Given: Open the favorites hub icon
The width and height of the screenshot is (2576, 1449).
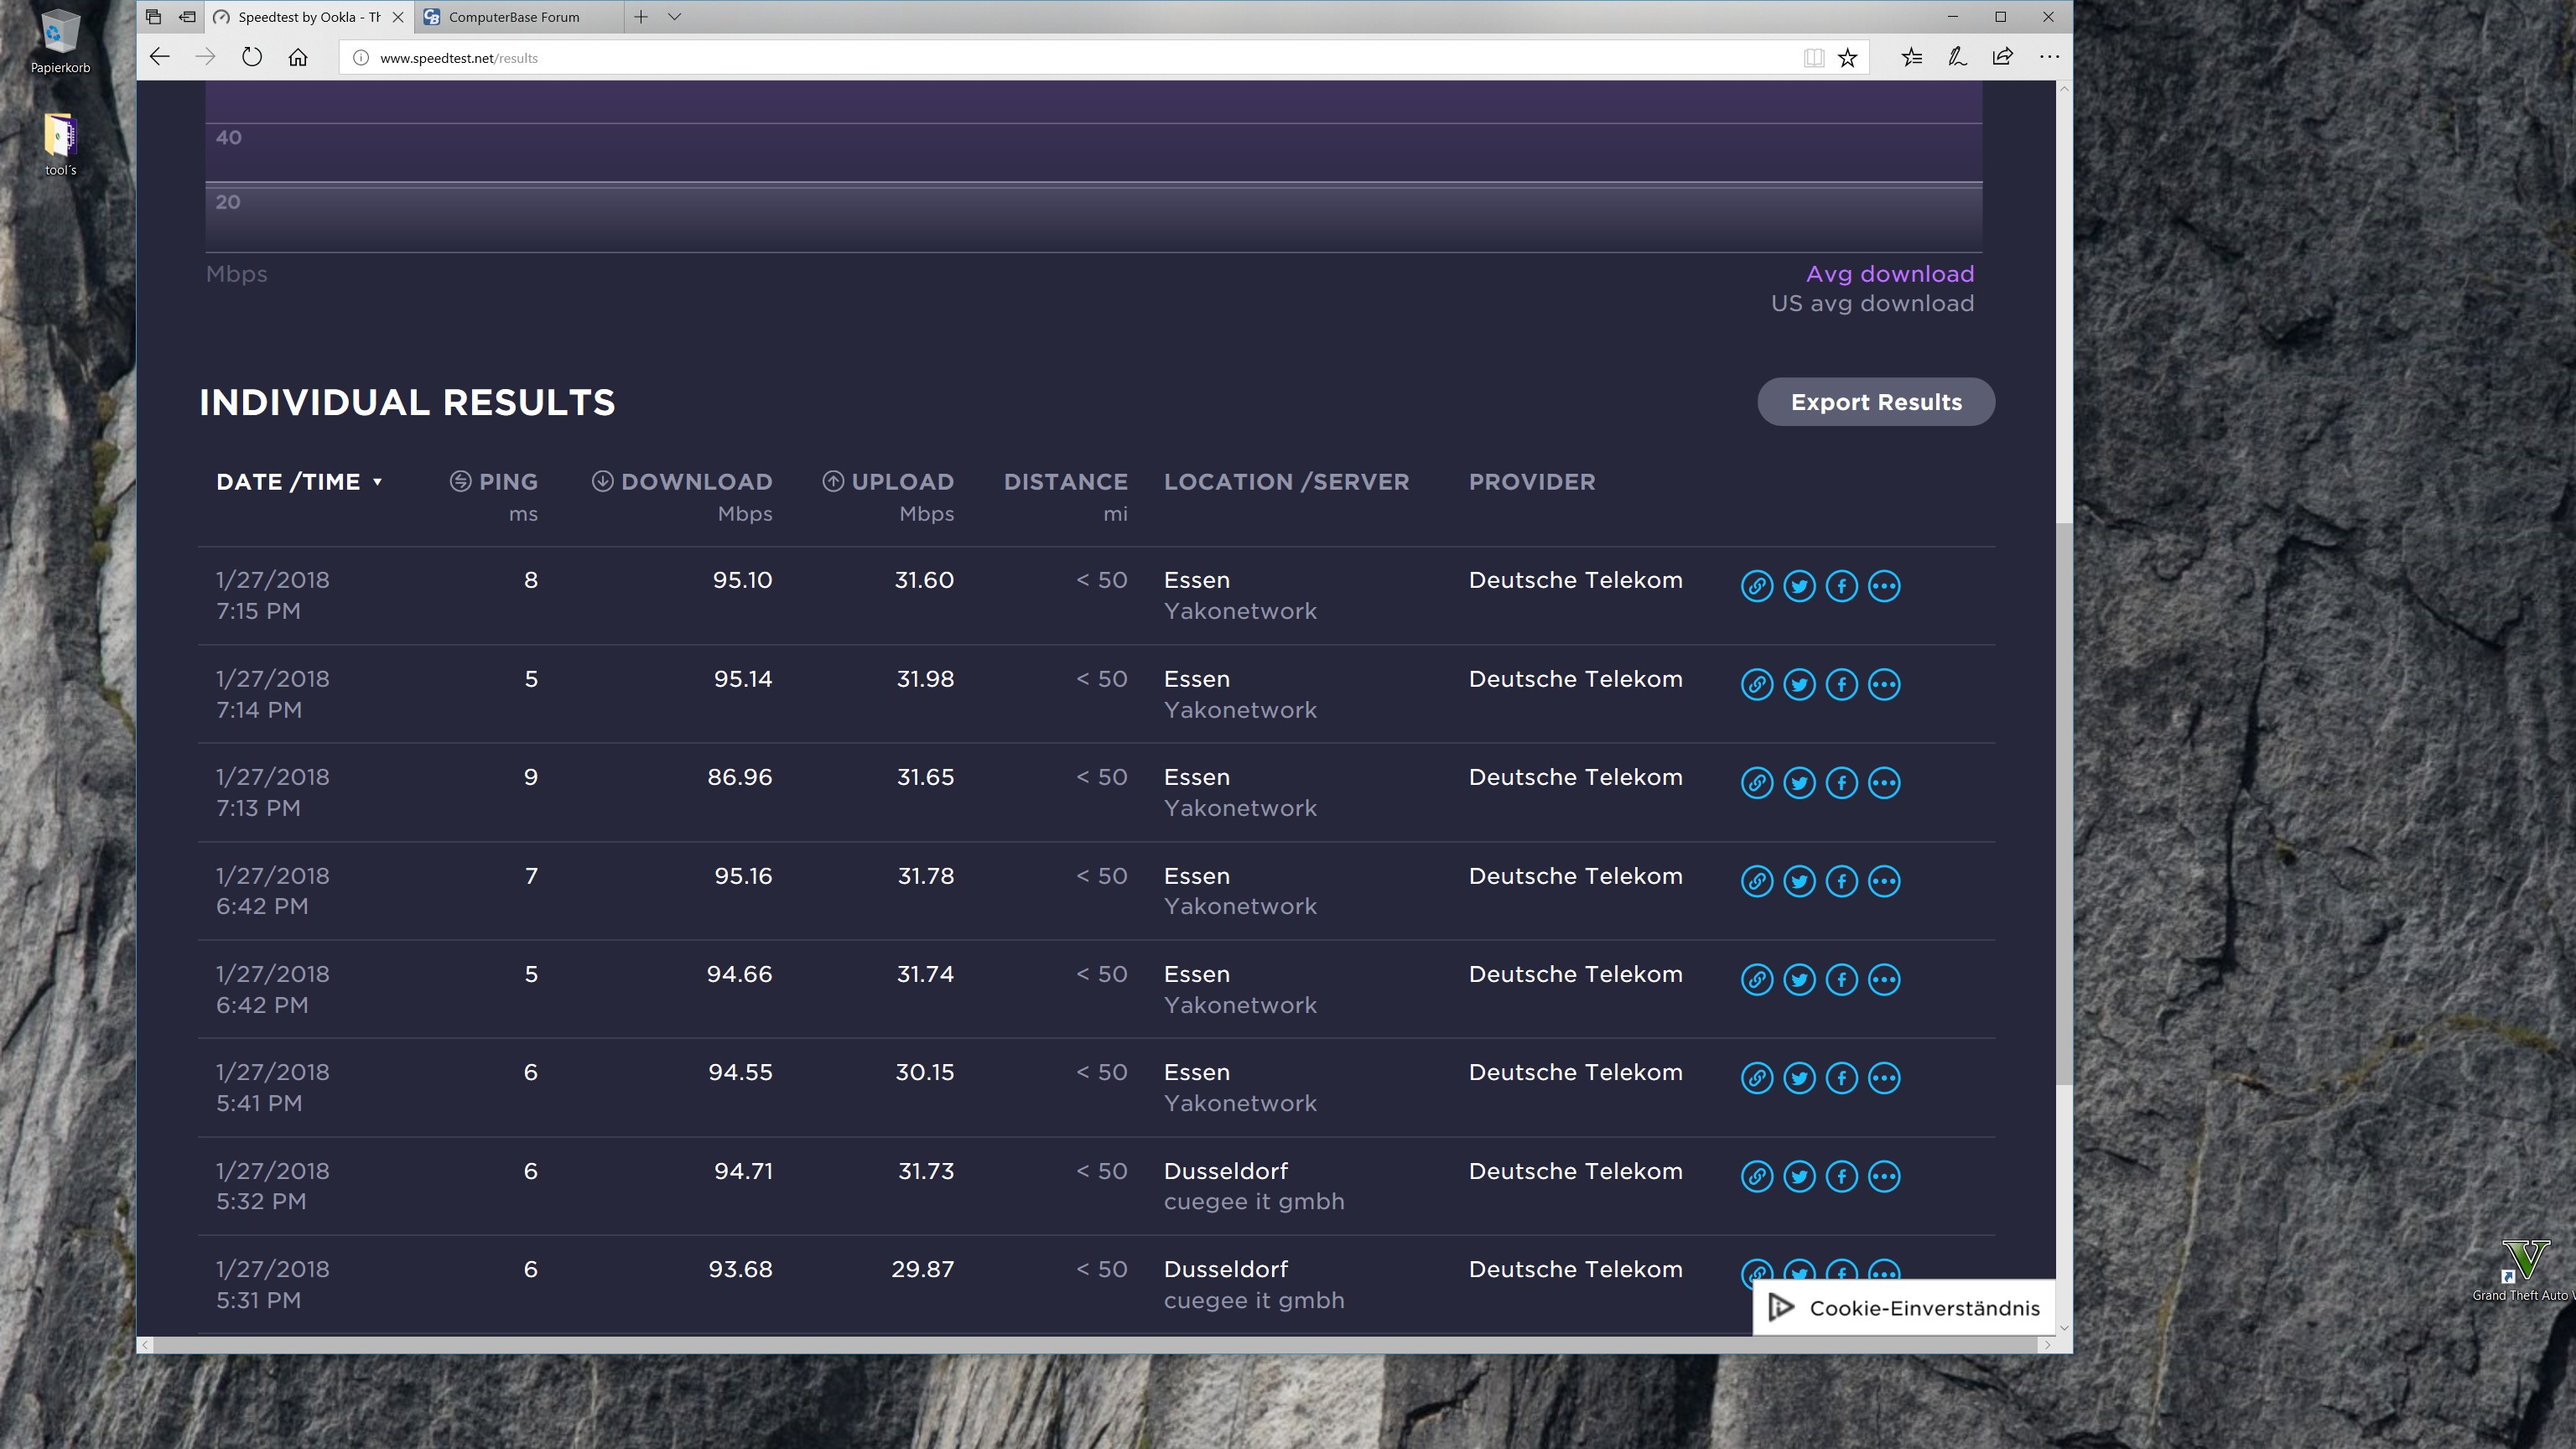Looking at the screenshot, I should coord(1911,57).
